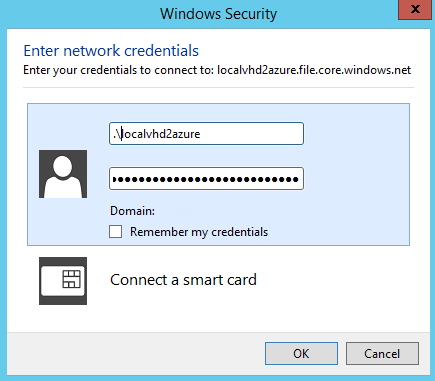Click the Domain label
435x381 pixels.
(133, 211)
